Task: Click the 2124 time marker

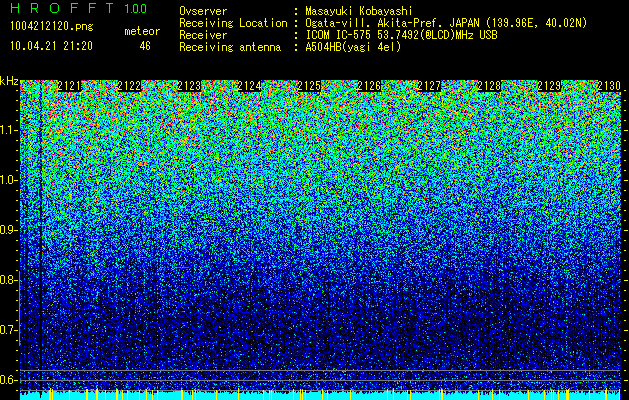Action: [250, 85]
